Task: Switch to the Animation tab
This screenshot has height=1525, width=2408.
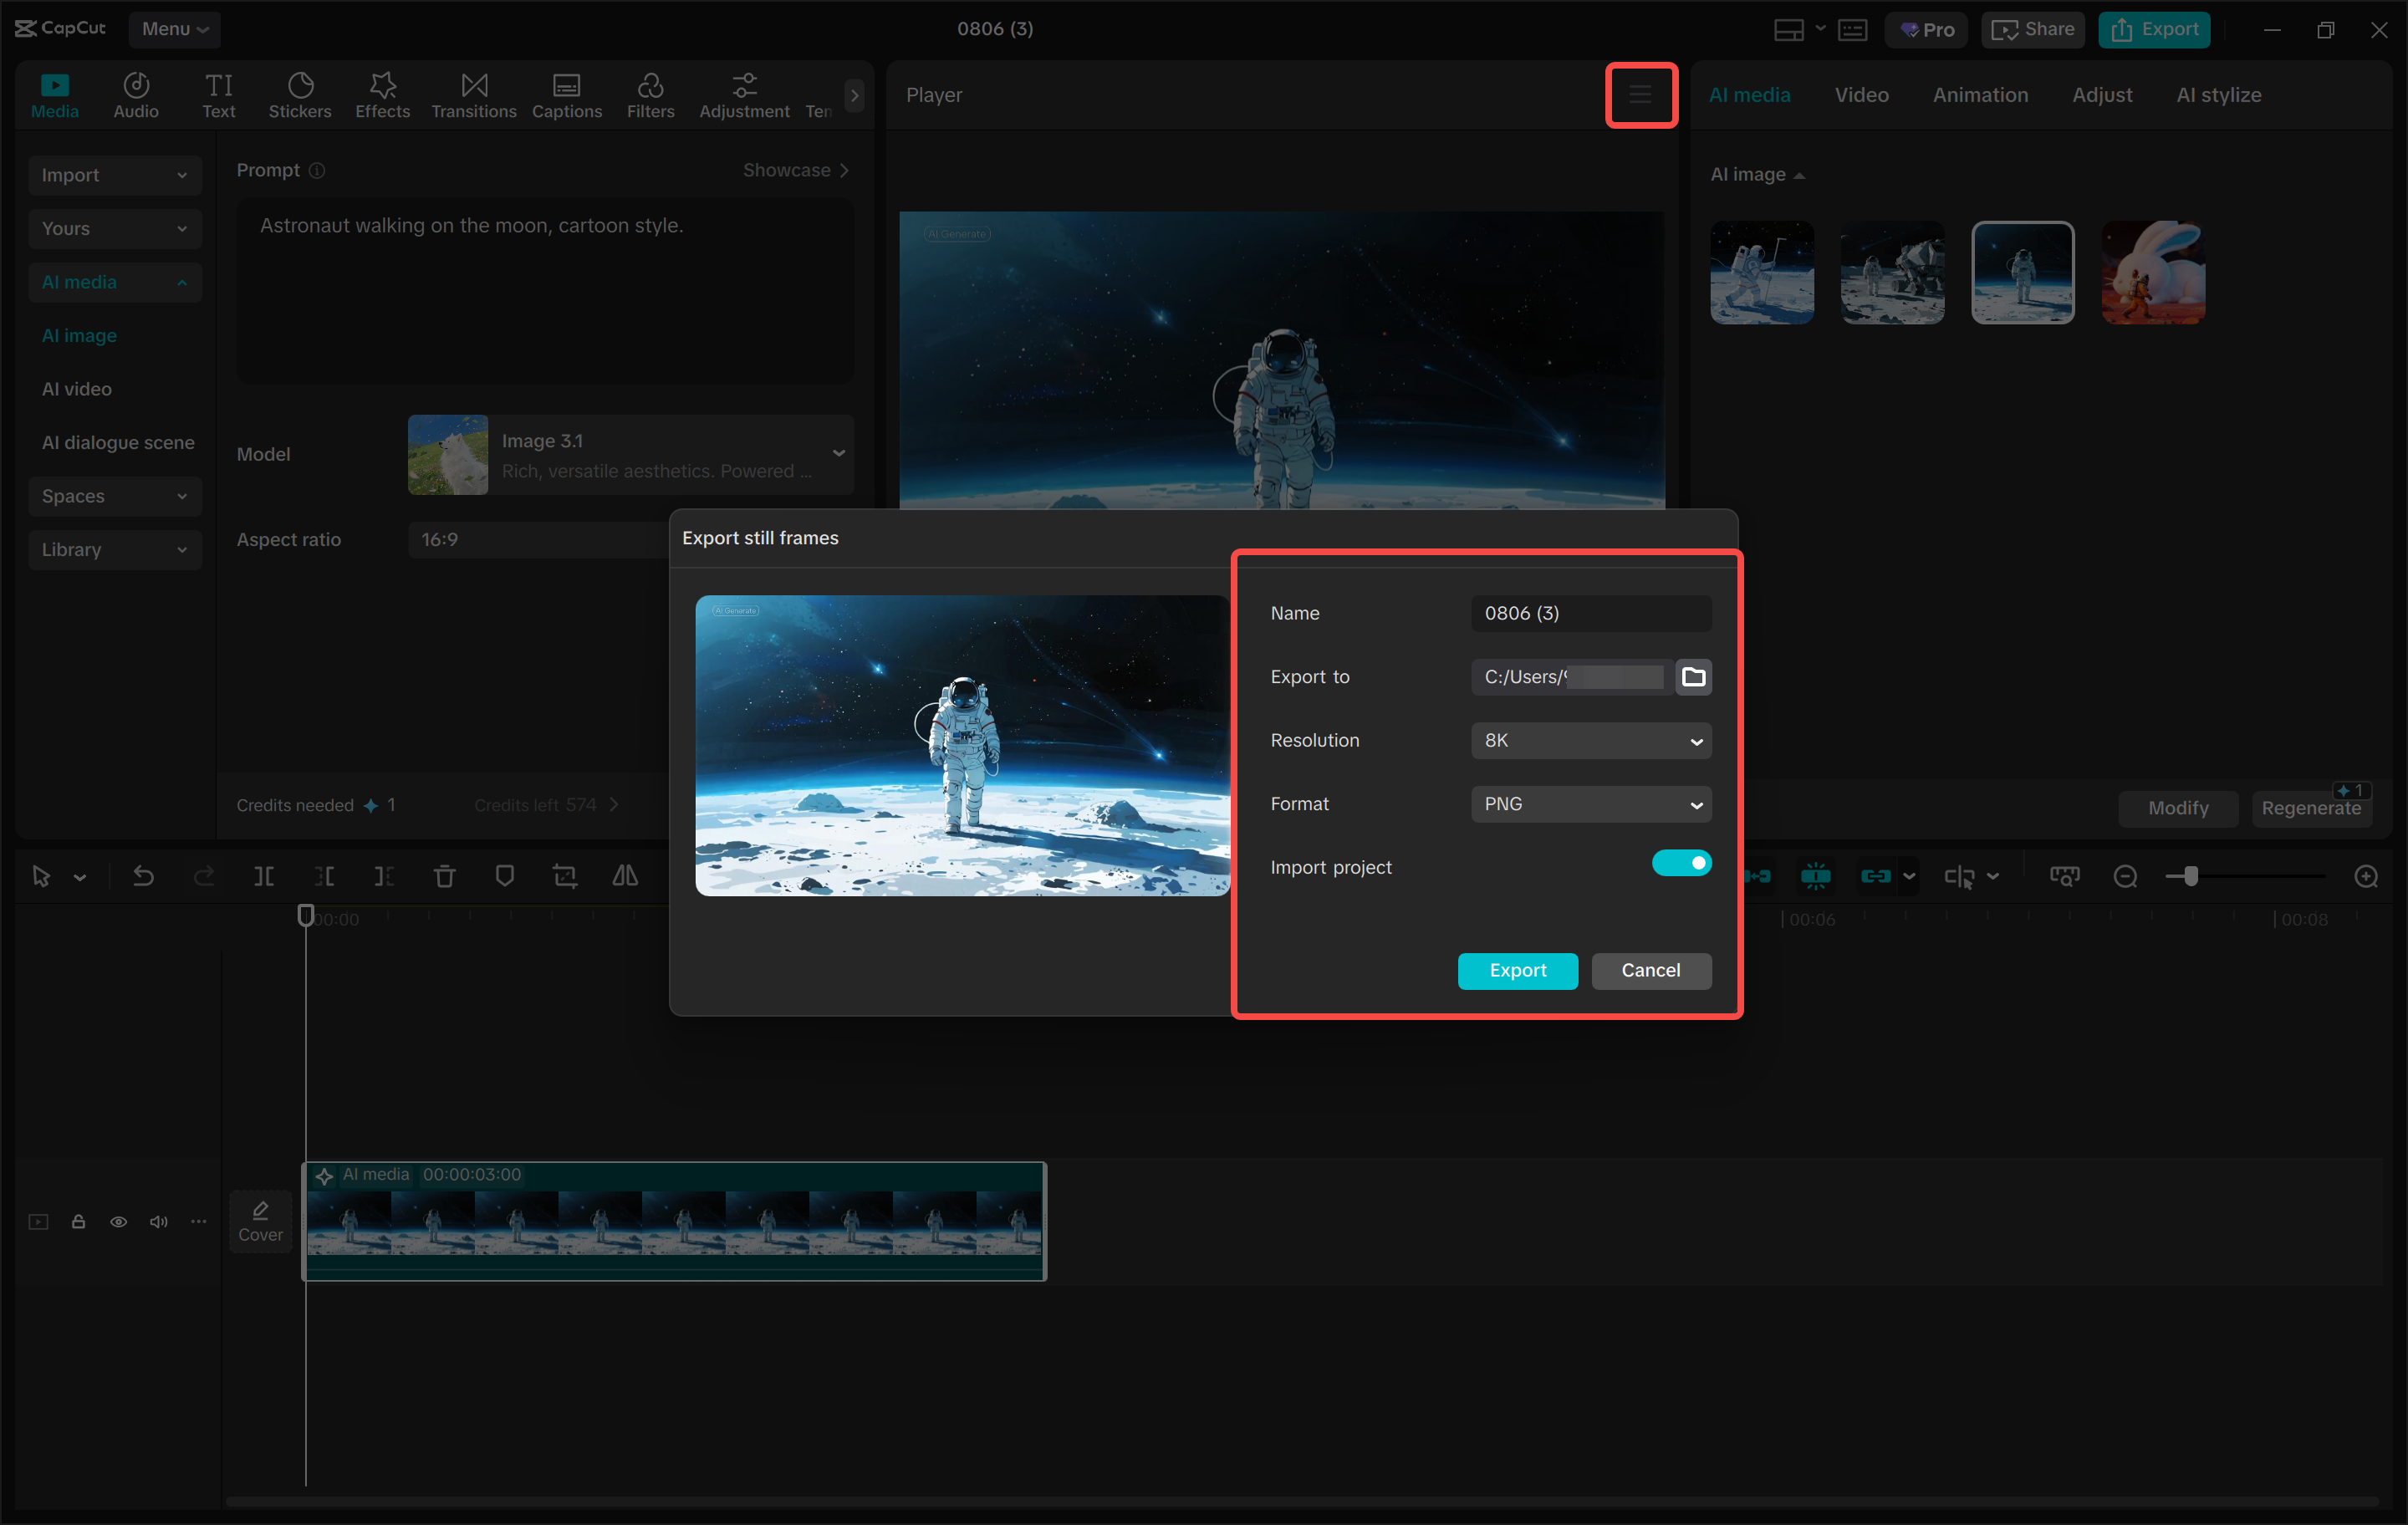Action: (1980, 95)
